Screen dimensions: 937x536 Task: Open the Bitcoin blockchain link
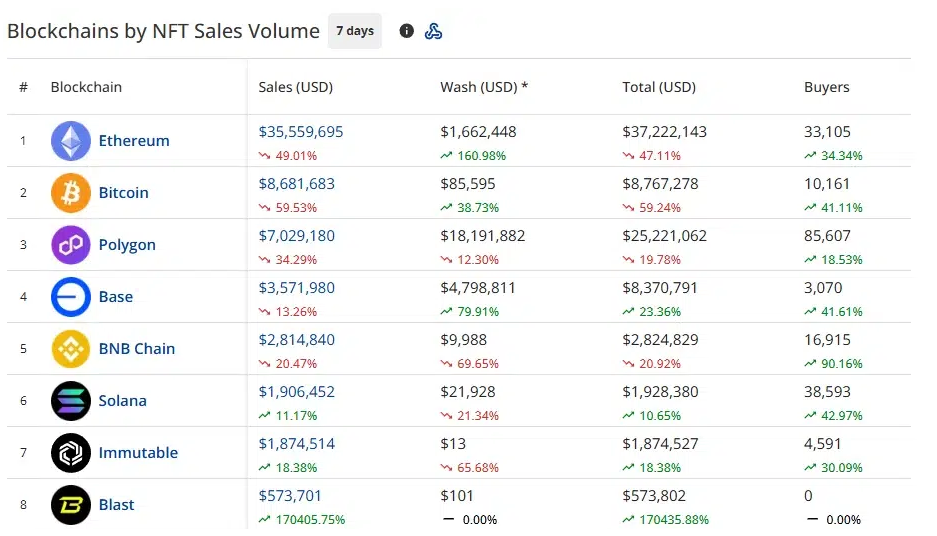(x=124, y=193)
